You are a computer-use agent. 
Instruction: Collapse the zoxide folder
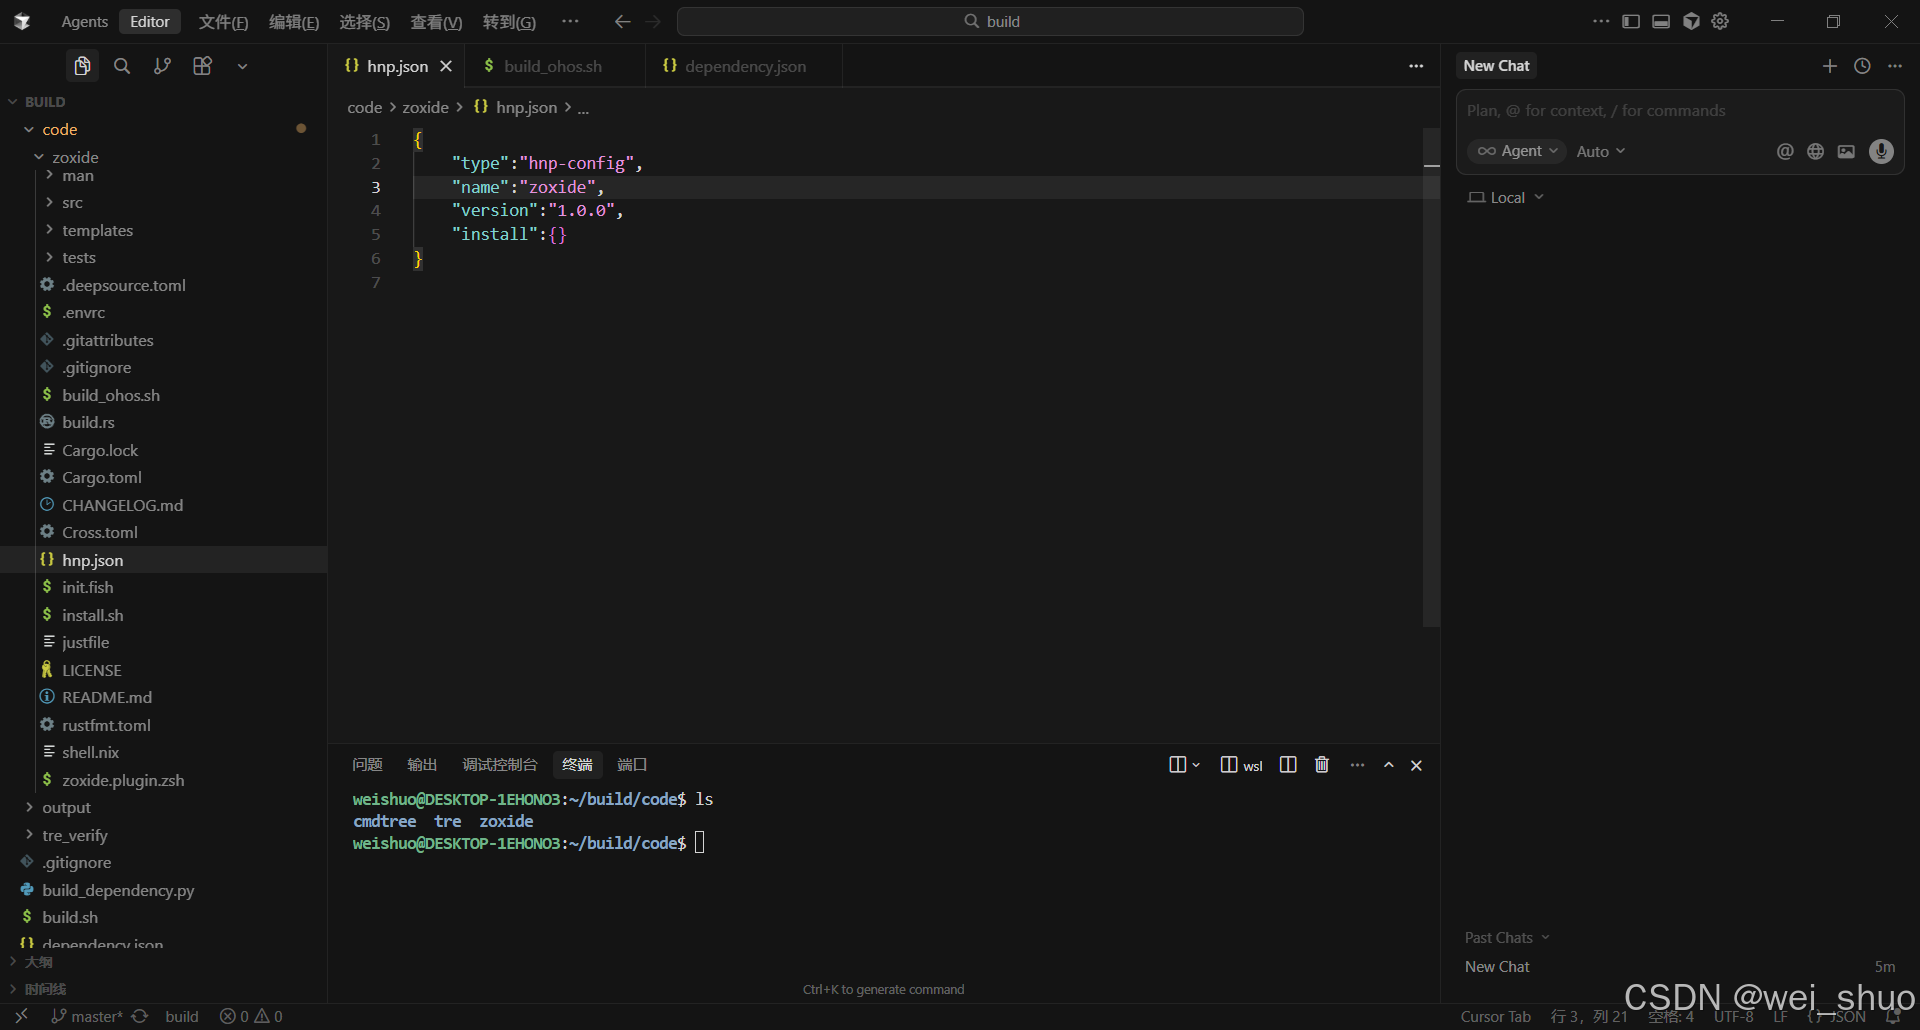click(39, 157)
